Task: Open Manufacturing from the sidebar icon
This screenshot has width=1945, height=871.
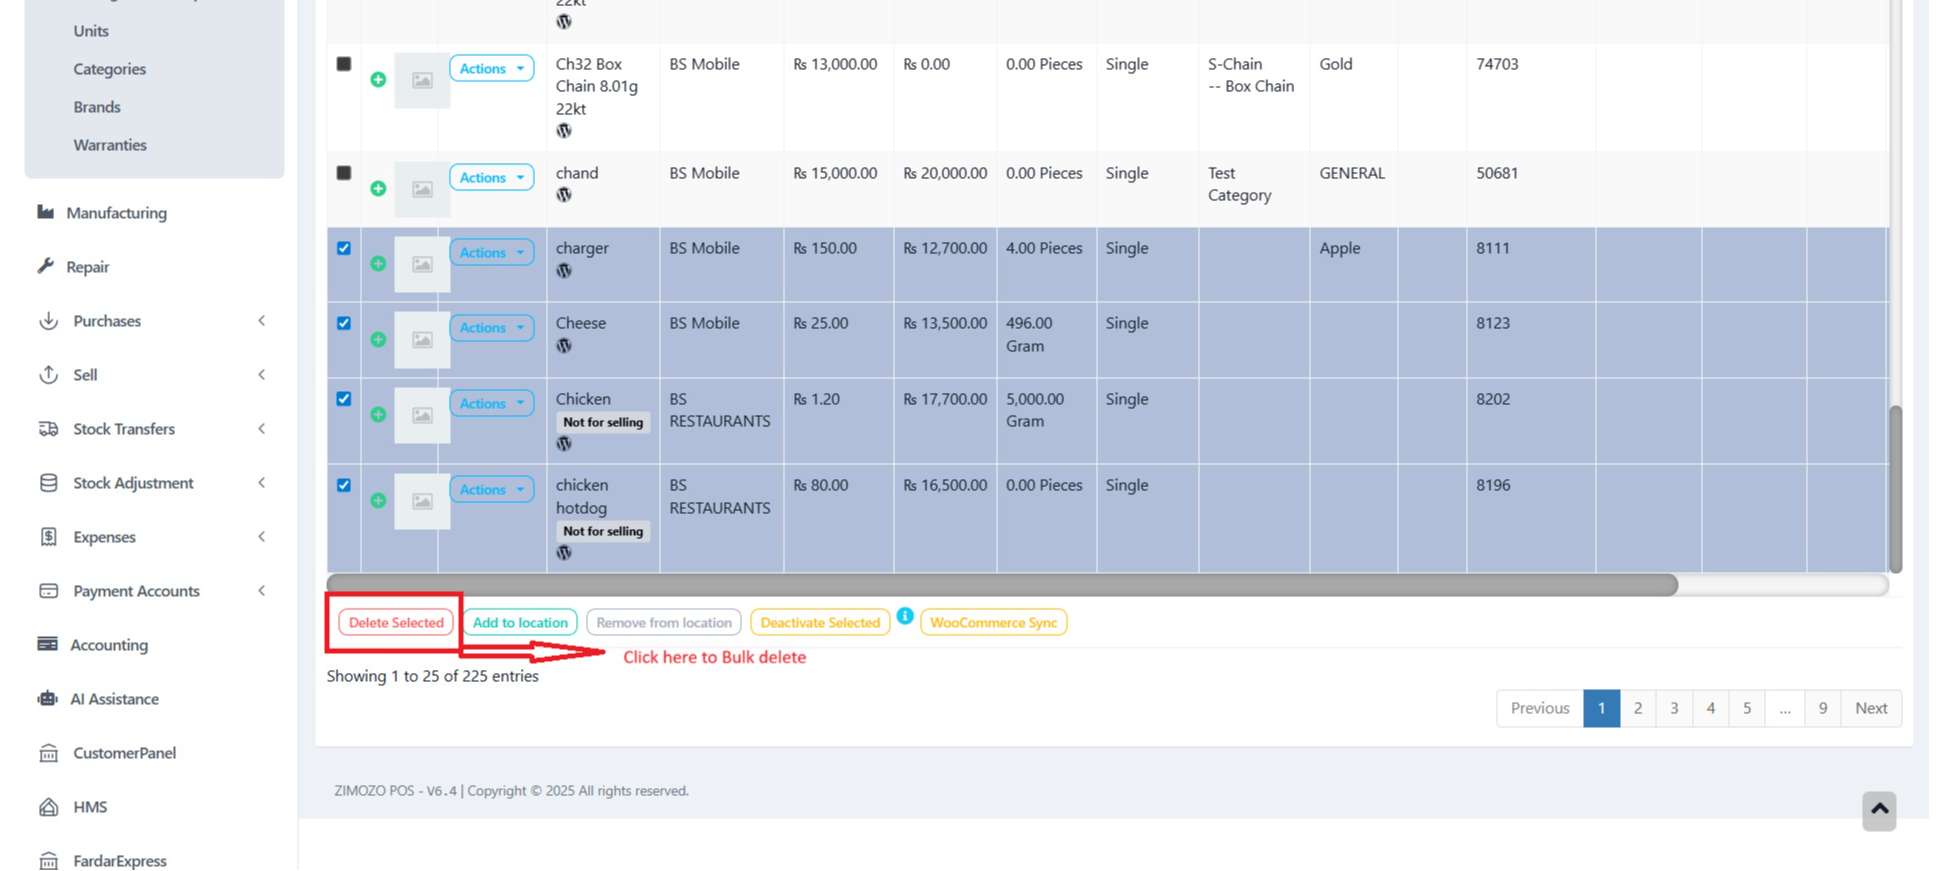Action: pos(46,212)
